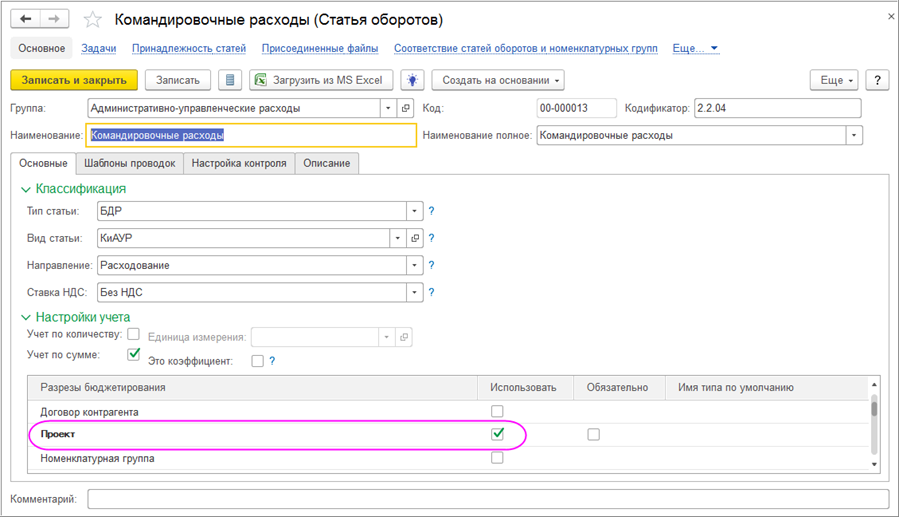Image resolution: width=900 pixels, height=517 pixels.
Task: Open the Группа field link icon
Action: [x=405, y=108]
